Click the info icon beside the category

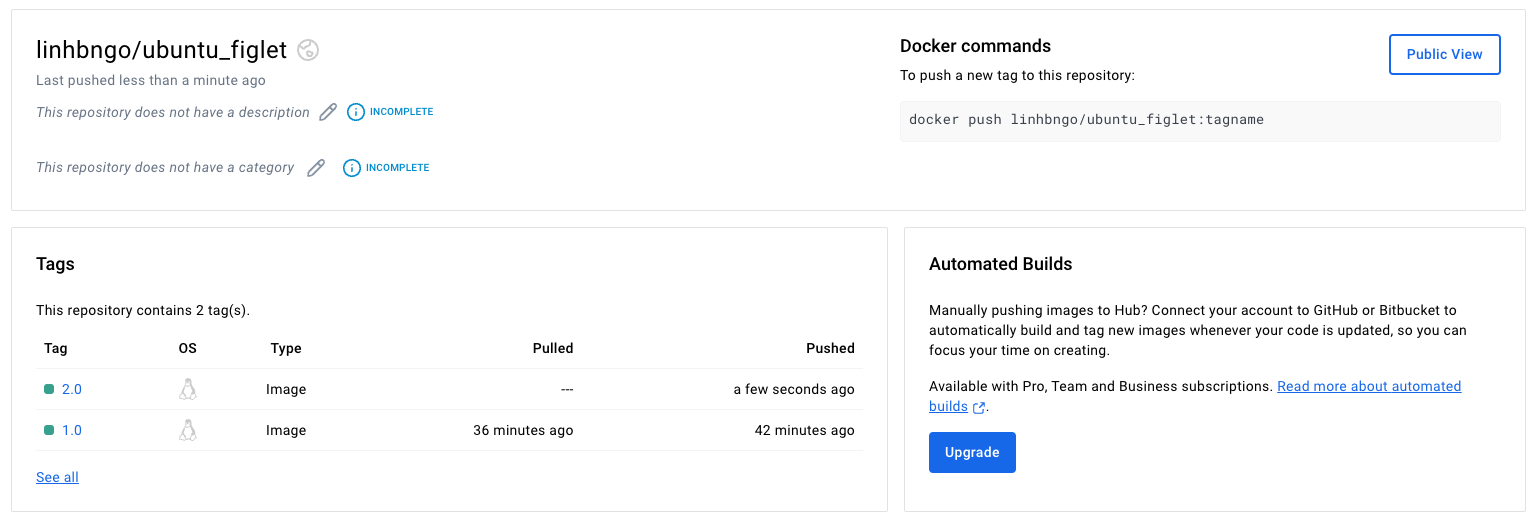(352, 168)
